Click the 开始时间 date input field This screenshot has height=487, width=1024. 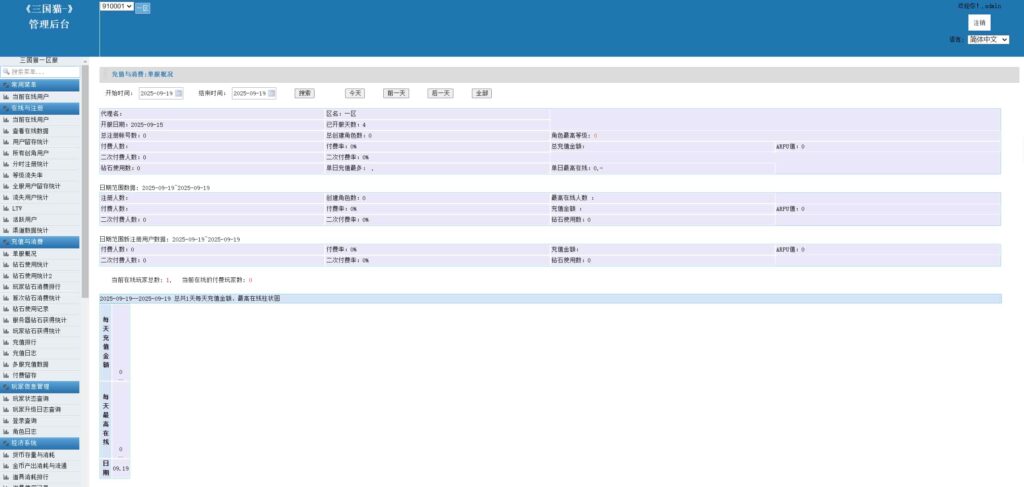(x=155, y=93)
